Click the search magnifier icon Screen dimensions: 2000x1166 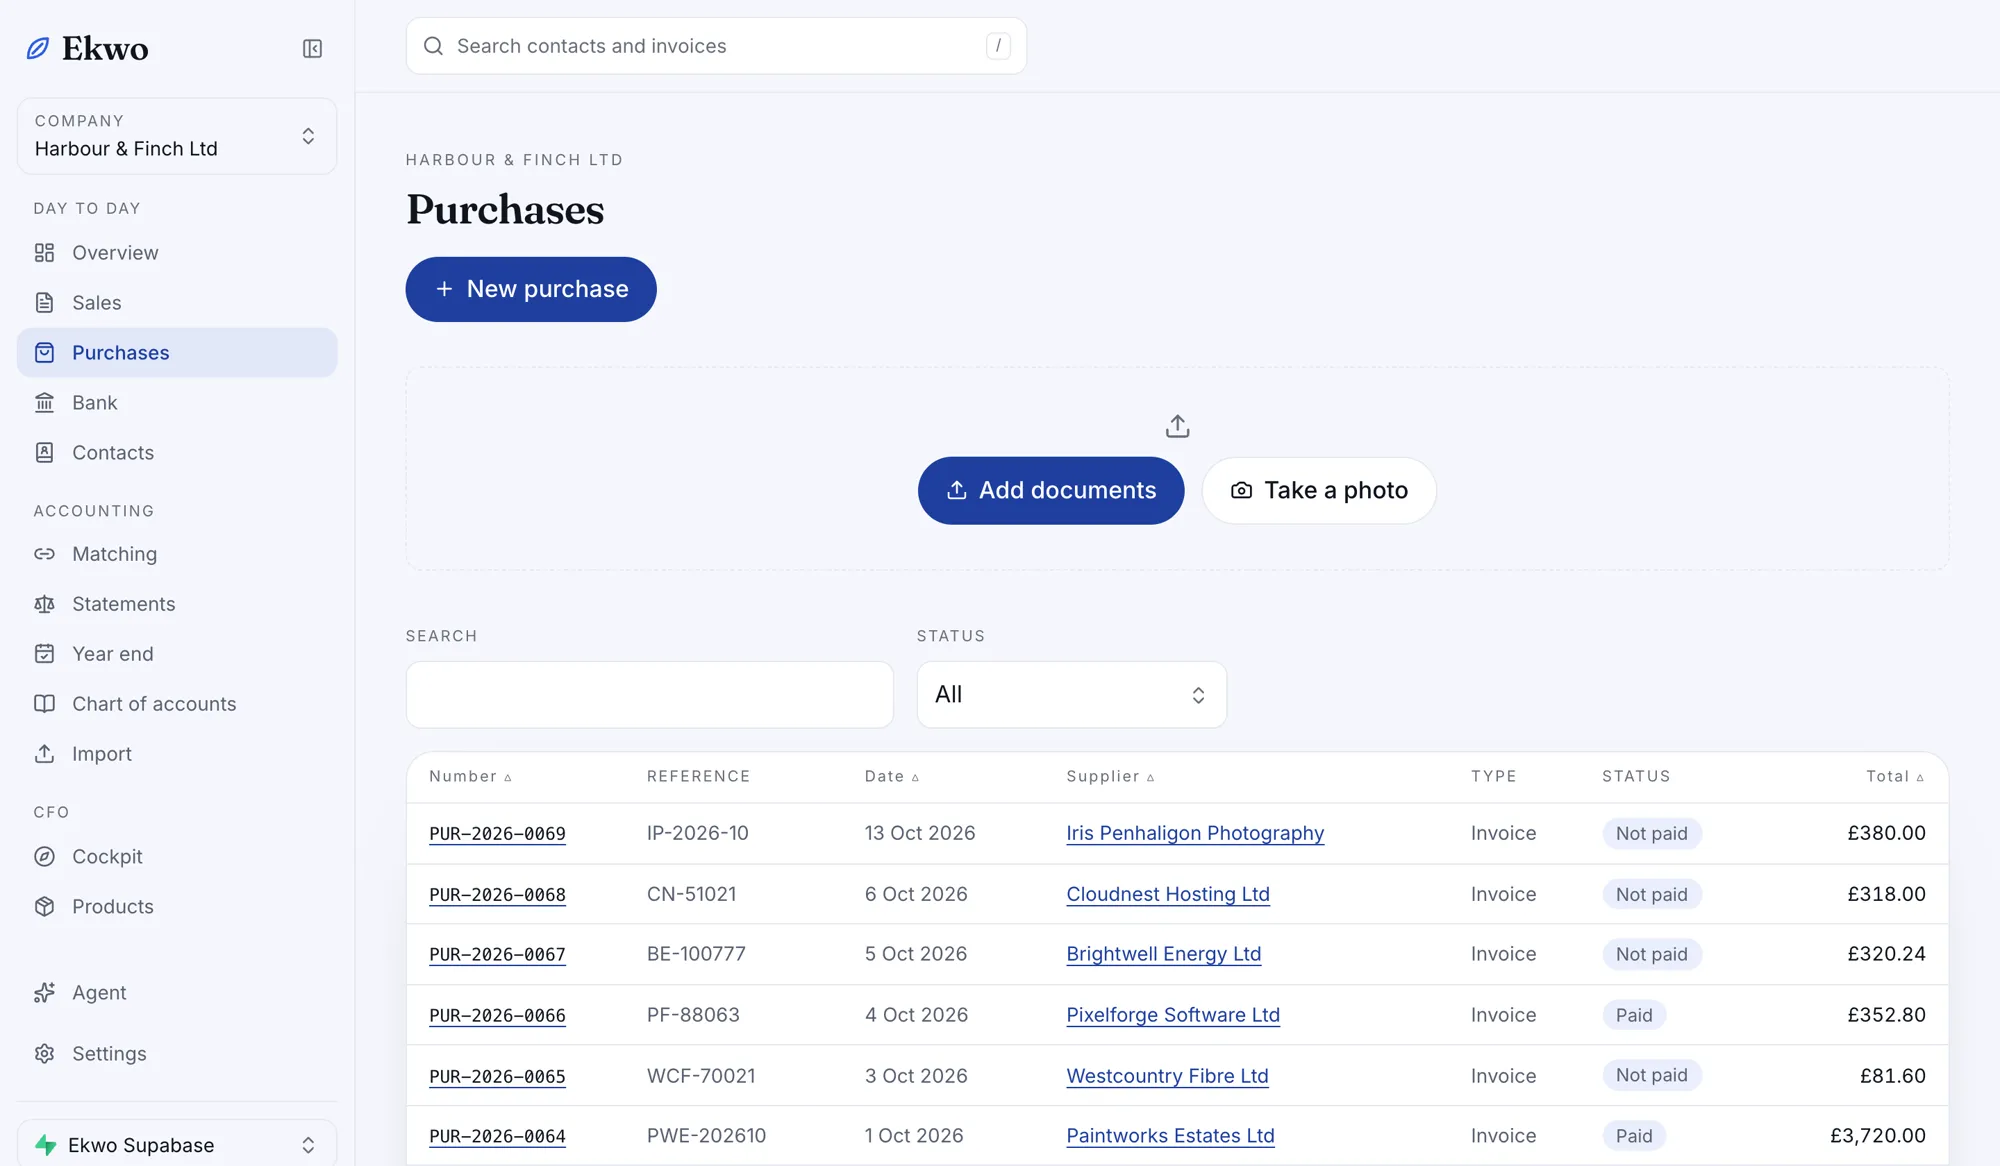click(433, 46)
